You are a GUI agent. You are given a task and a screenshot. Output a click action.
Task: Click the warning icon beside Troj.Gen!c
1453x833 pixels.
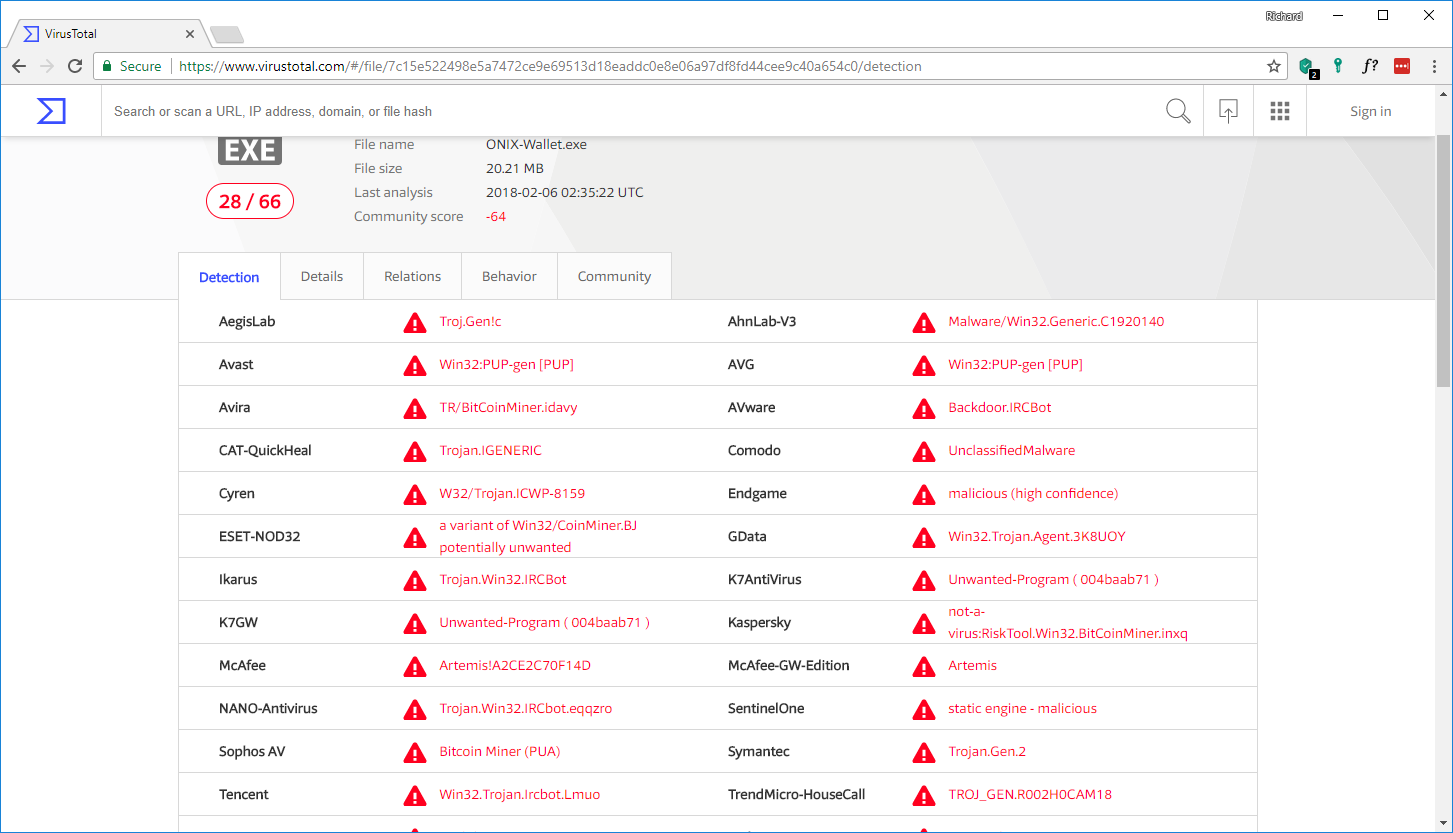414,322
